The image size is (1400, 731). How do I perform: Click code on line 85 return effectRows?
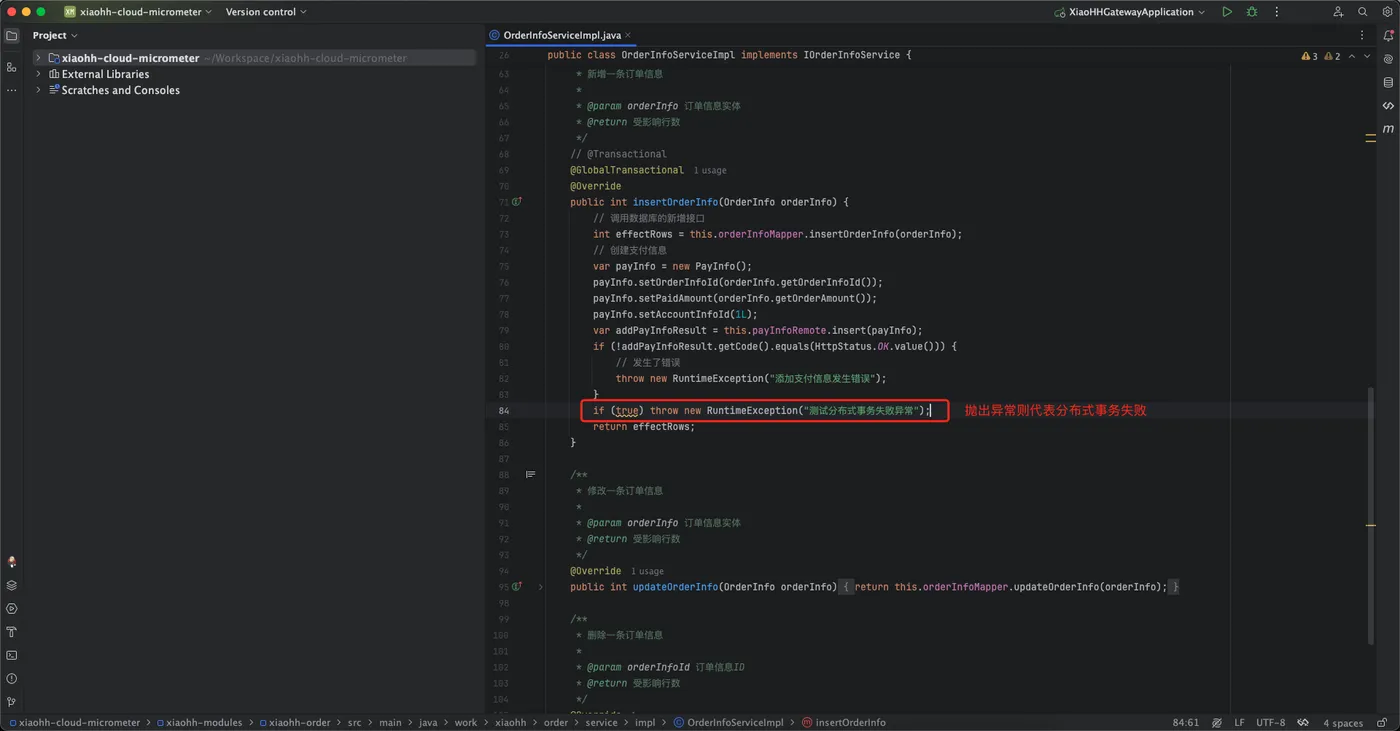(643, 427)
